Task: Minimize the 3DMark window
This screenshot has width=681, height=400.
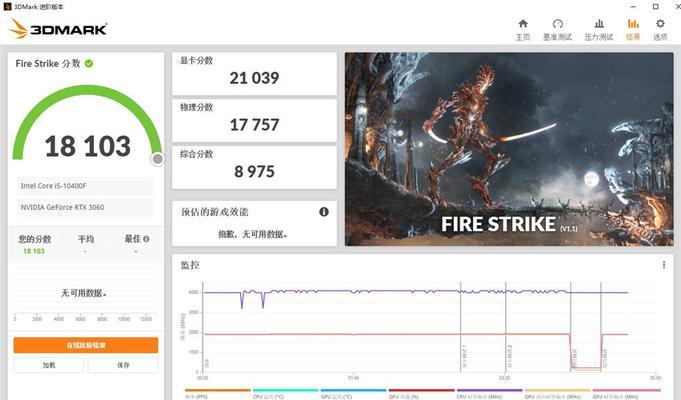Action: click(633, 7)
